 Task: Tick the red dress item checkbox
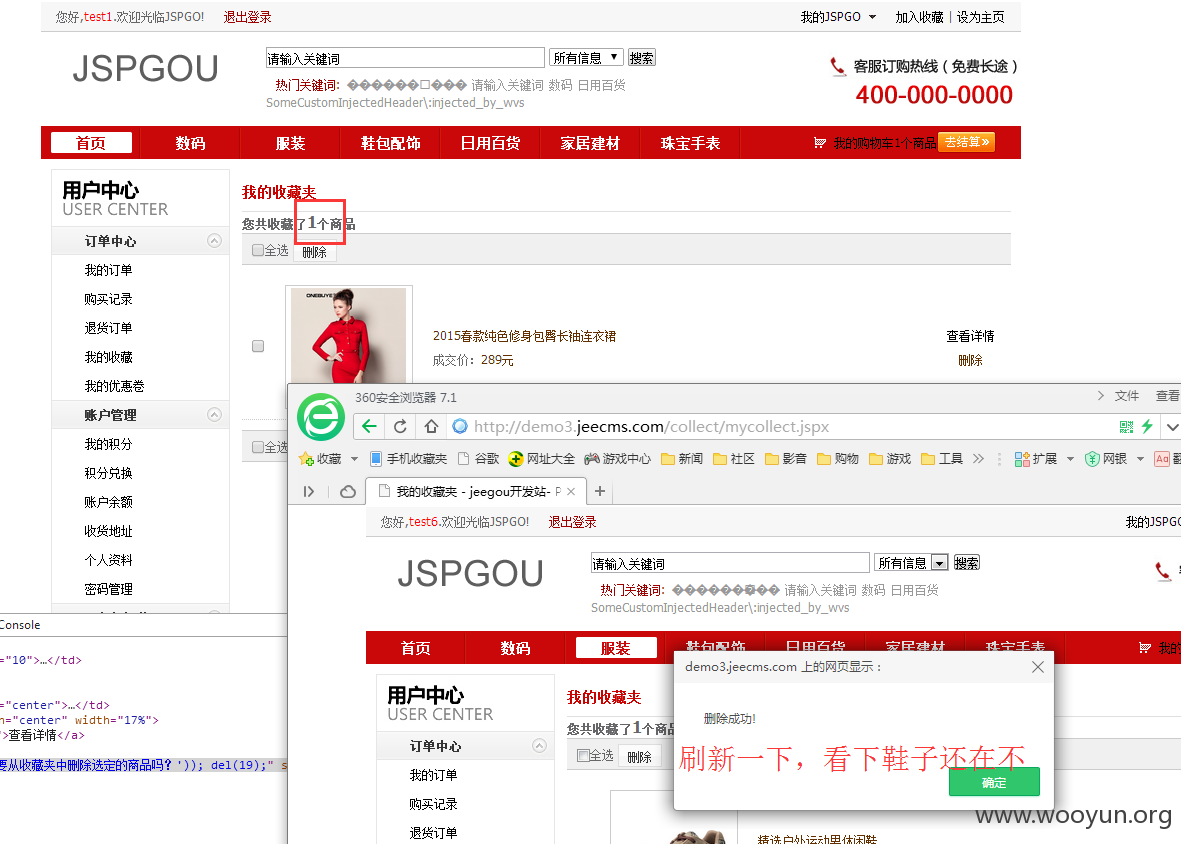pyautogui.click(x=258, y=346)
